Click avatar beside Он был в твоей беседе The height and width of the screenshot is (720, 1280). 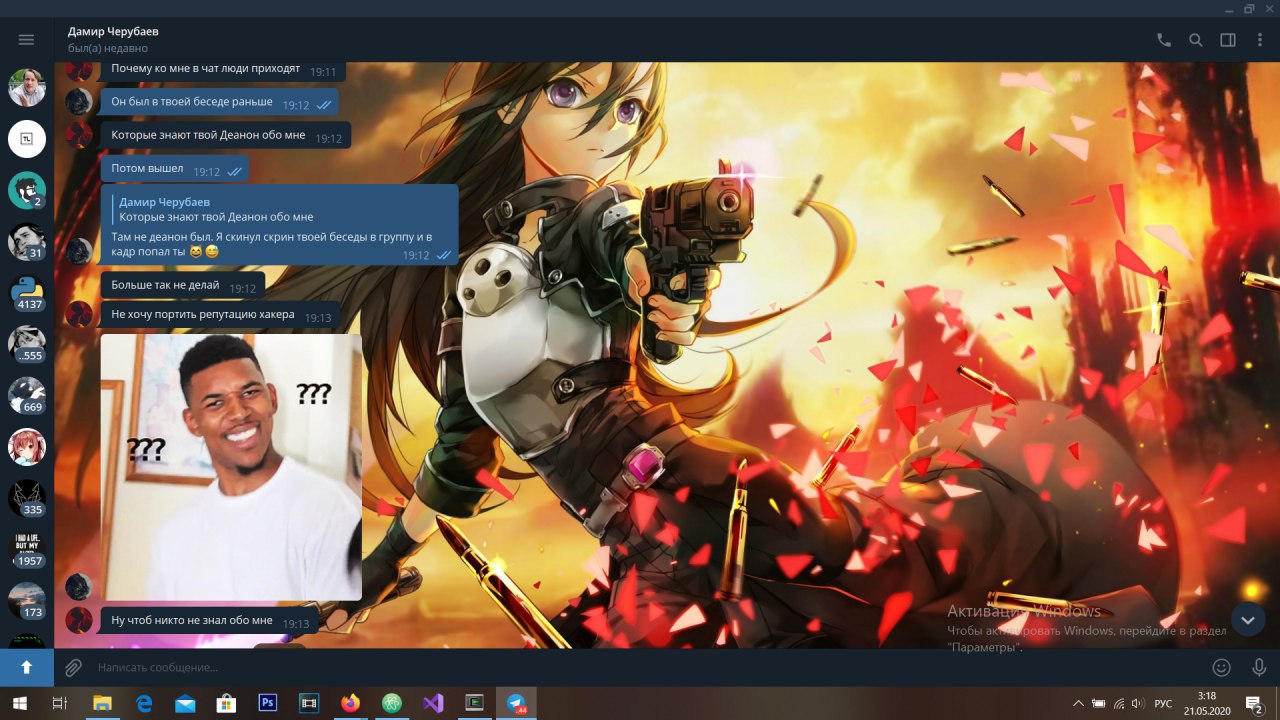click(79, 102)
